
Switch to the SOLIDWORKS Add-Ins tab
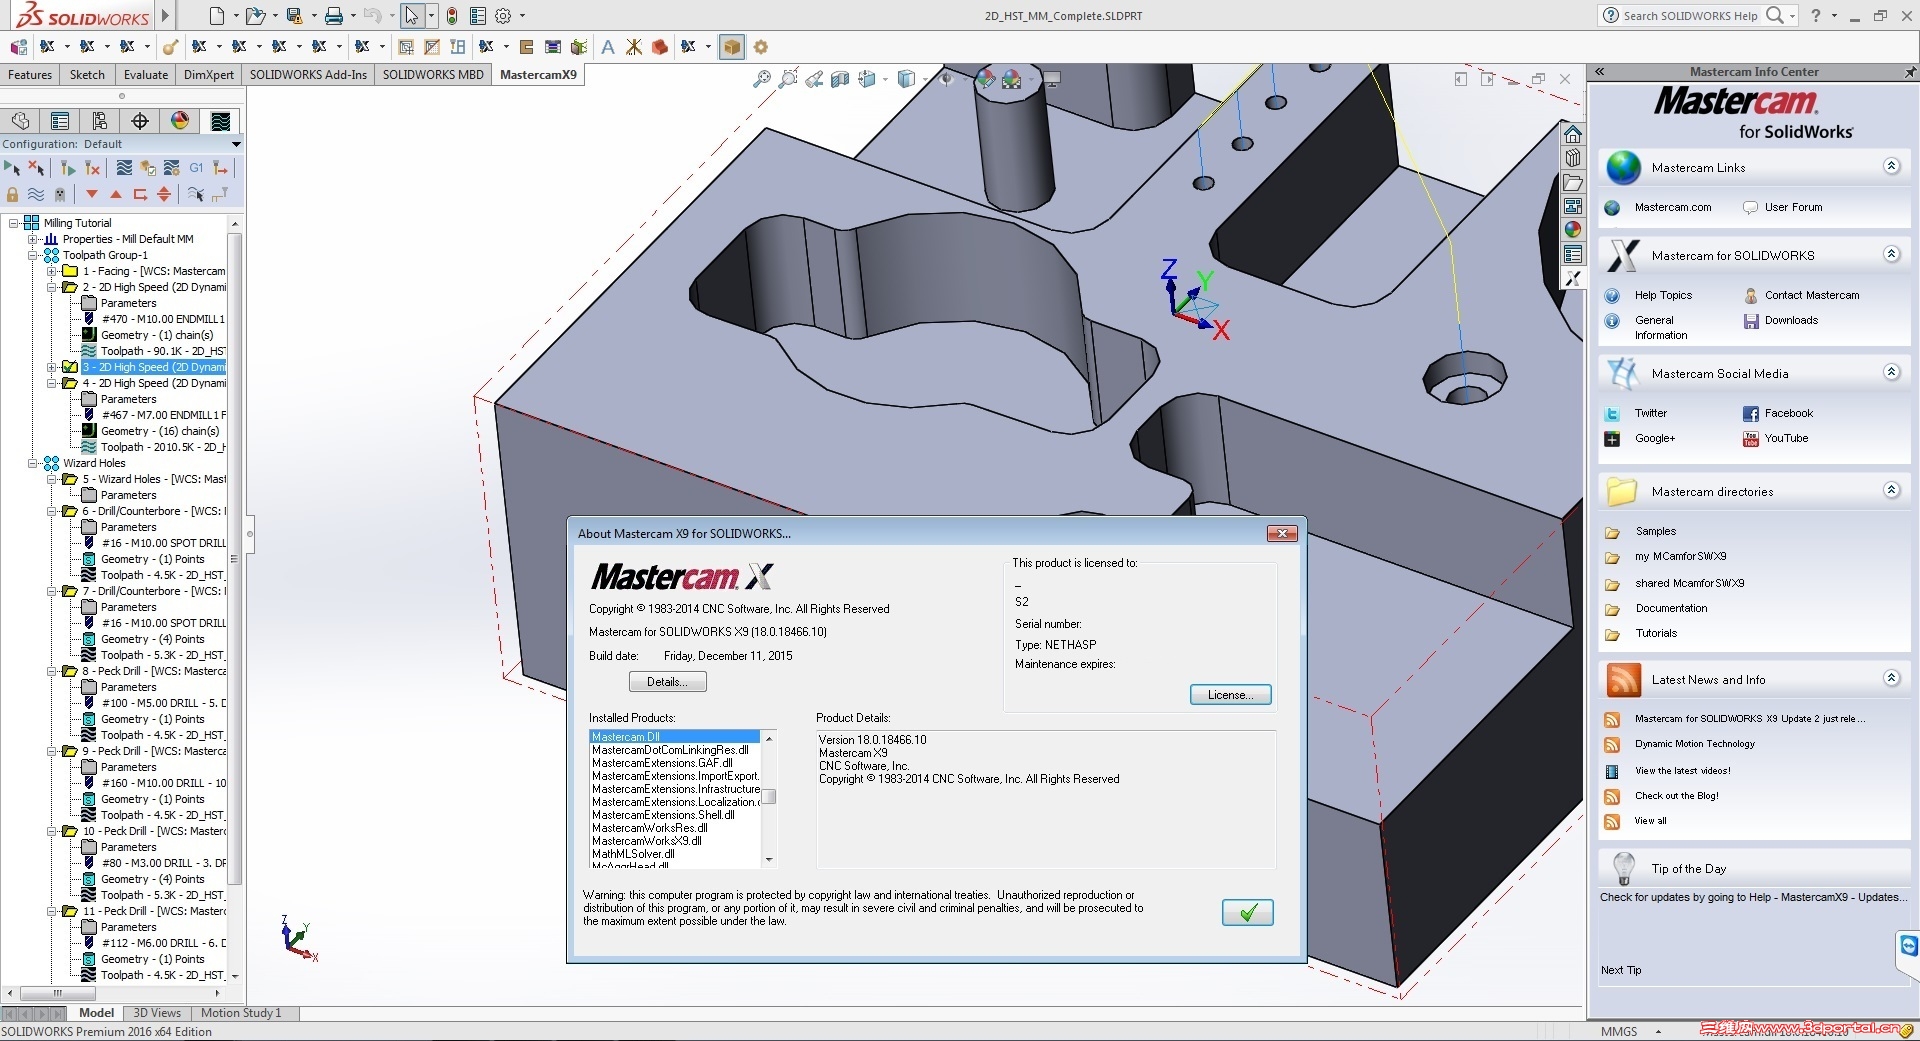click(x=308, y=75)
